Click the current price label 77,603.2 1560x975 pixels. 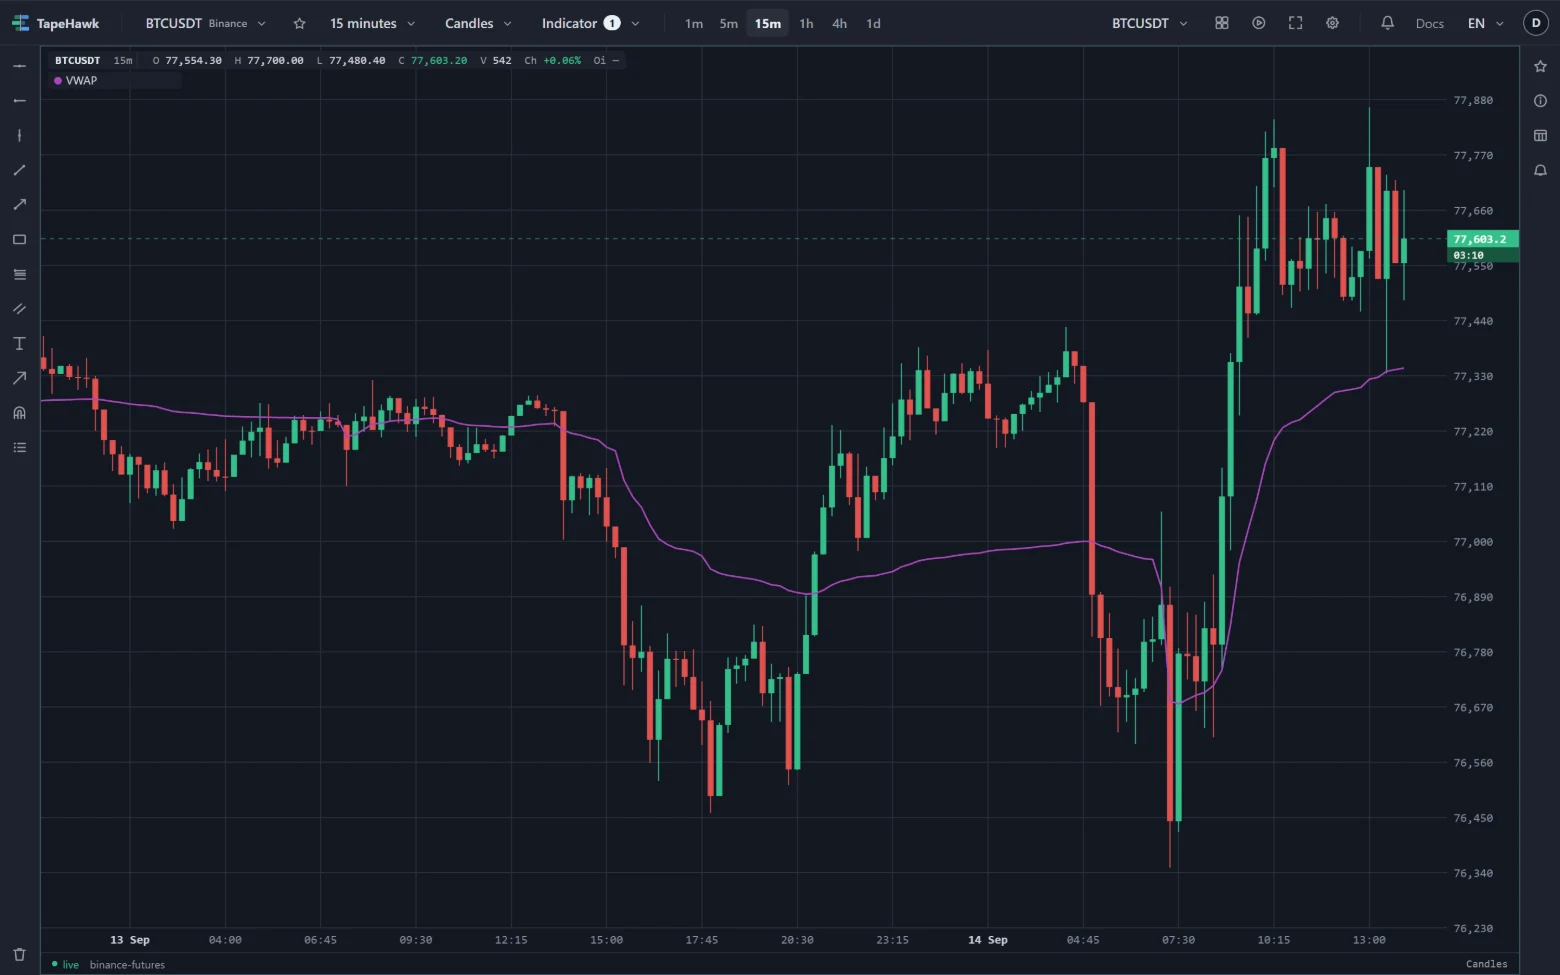(x=1482, y=239)
